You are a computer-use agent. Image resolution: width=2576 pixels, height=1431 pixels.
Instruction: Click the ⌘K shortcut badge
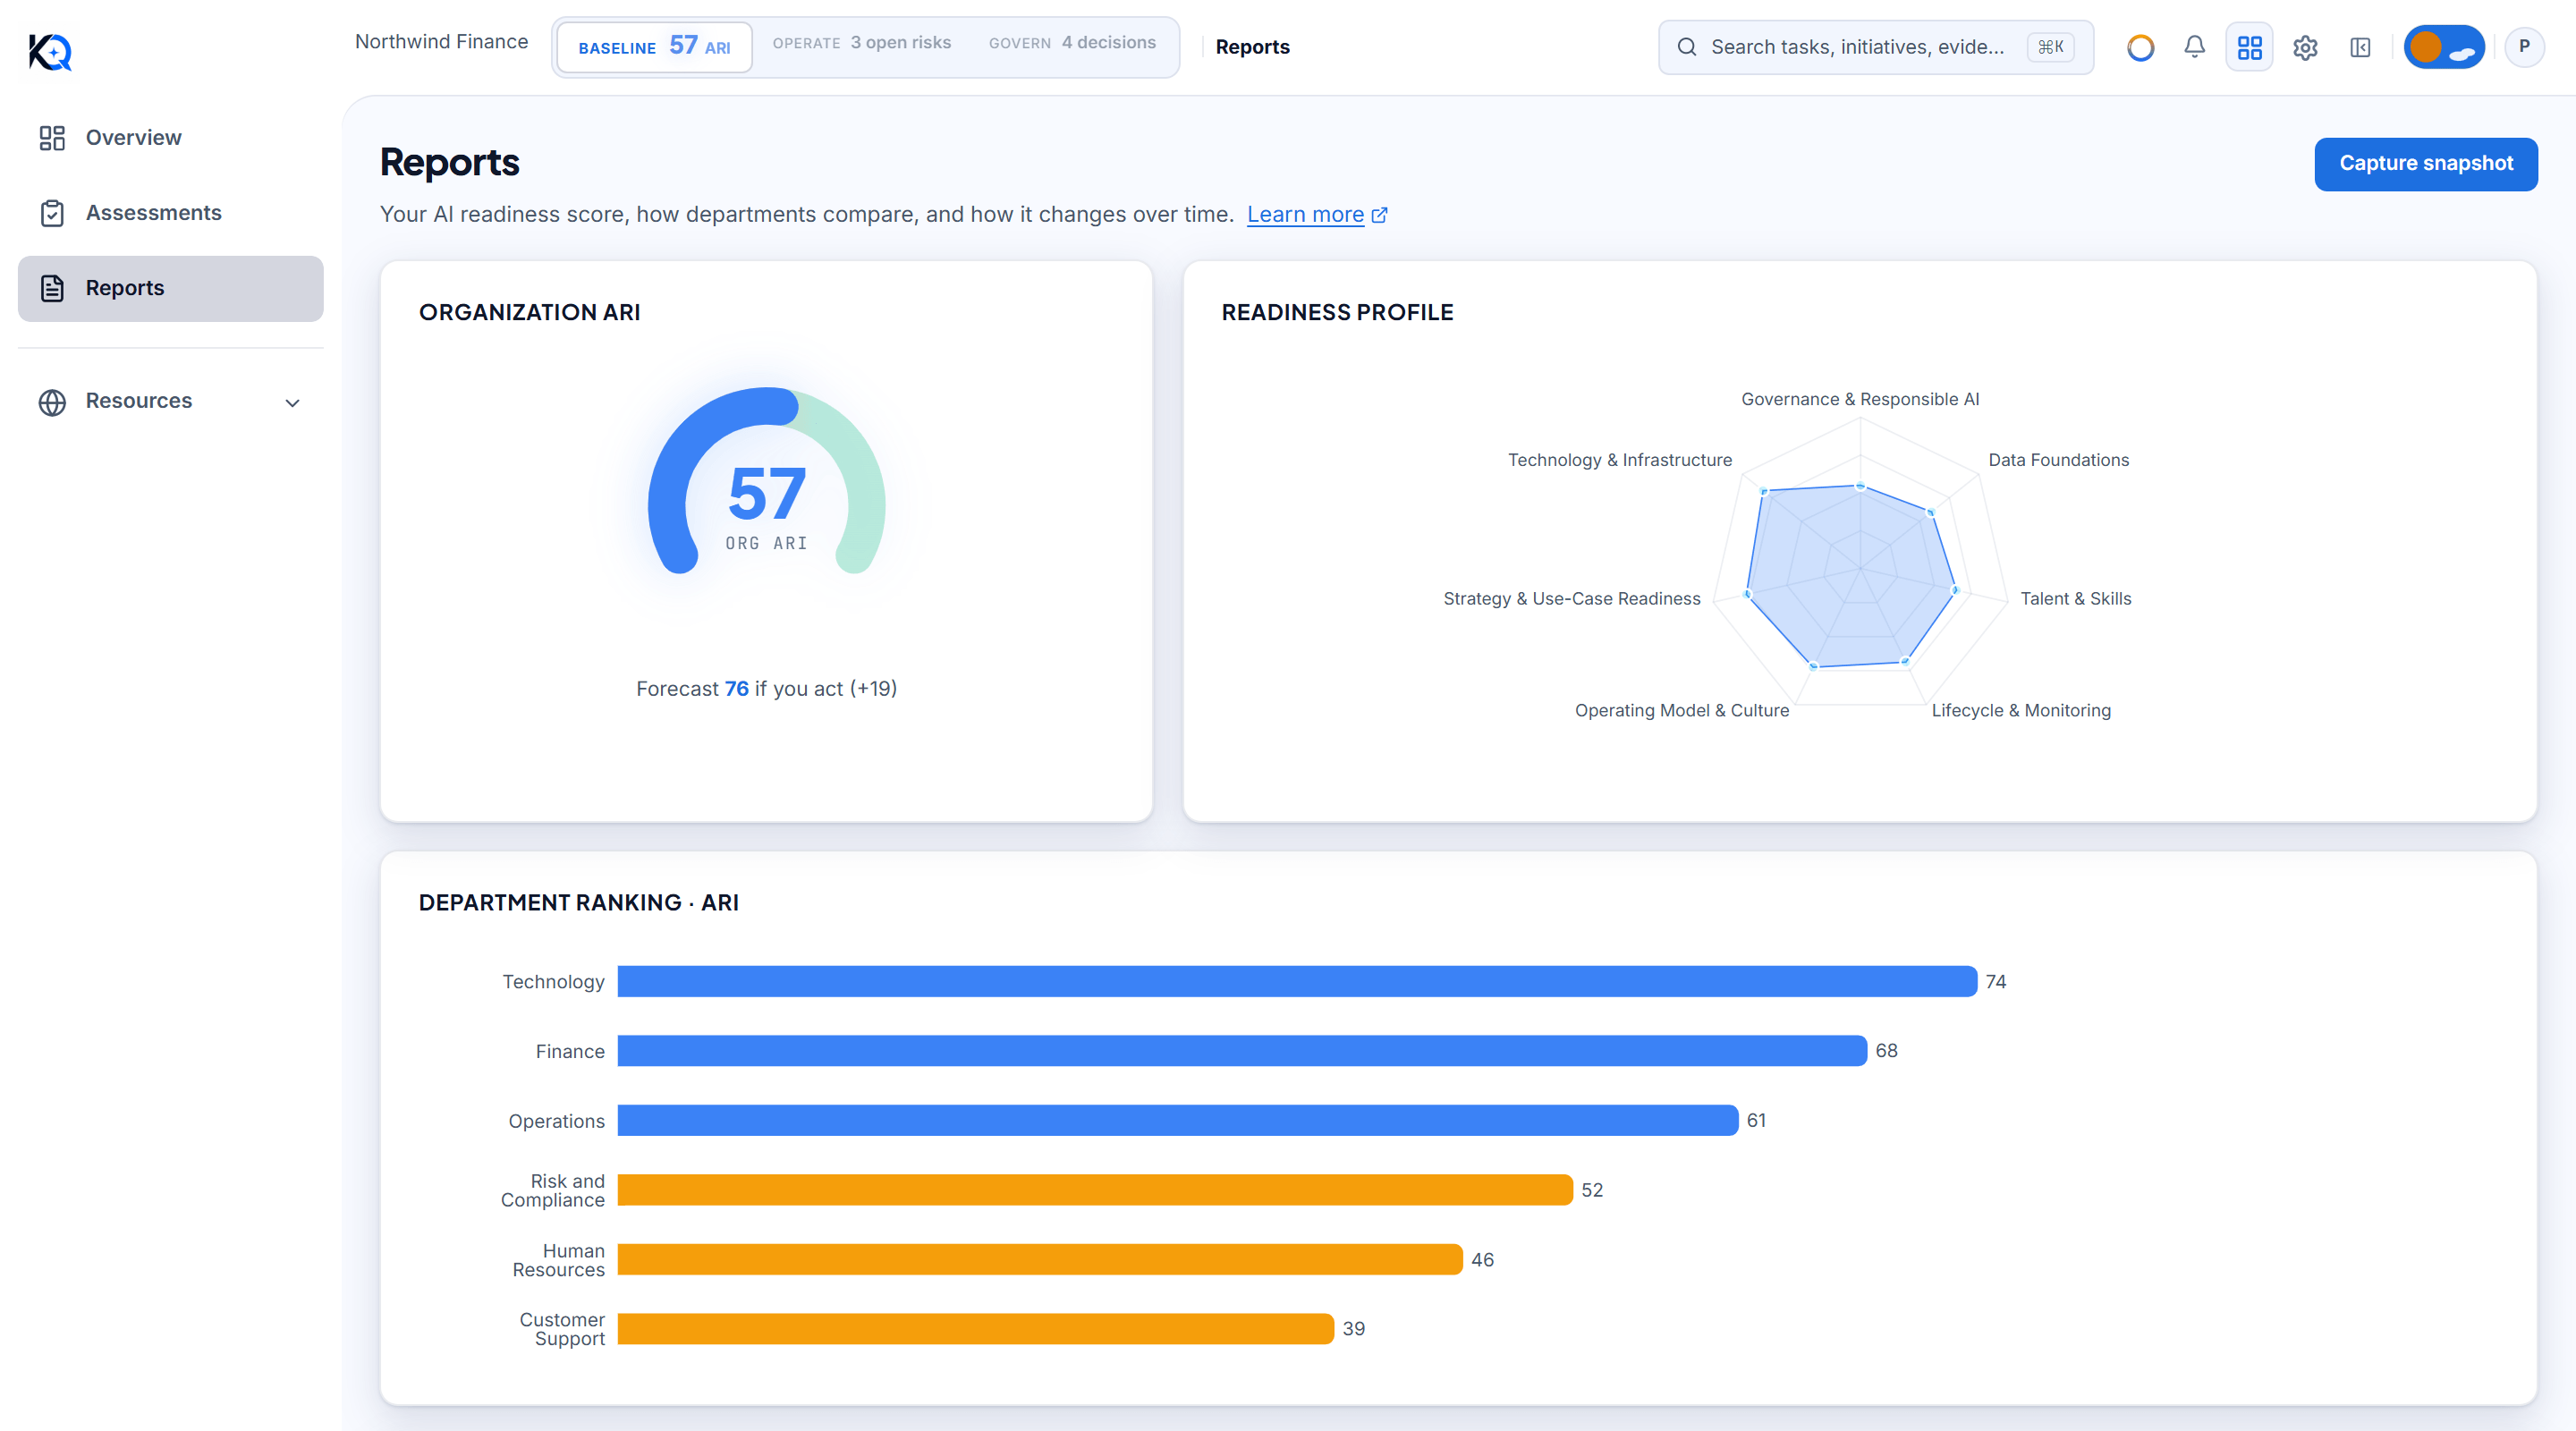[x=2050, y=47]
